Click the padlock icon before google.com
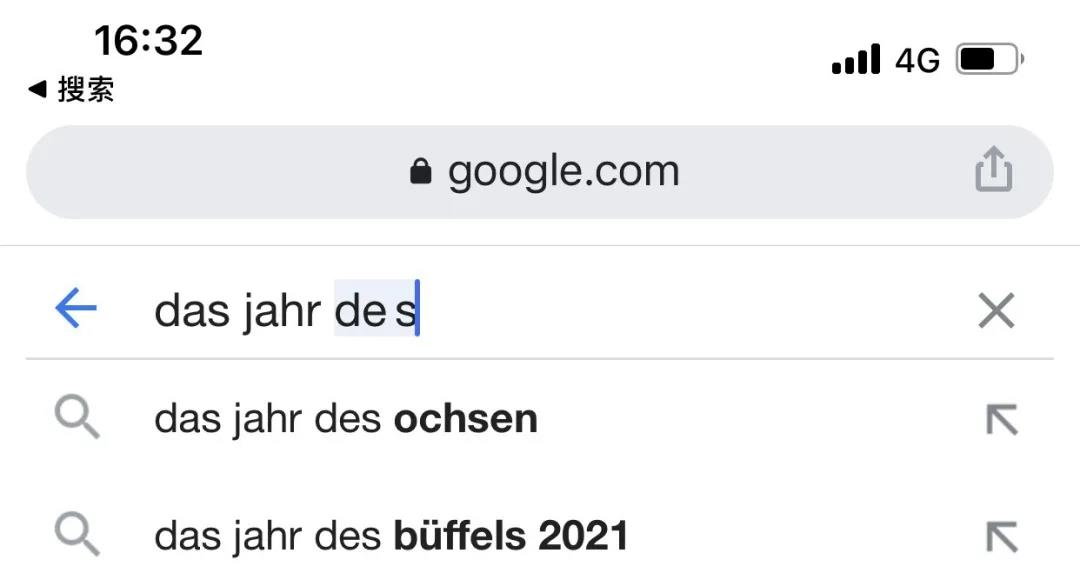 pyautogui.click(x=420, y=171)
